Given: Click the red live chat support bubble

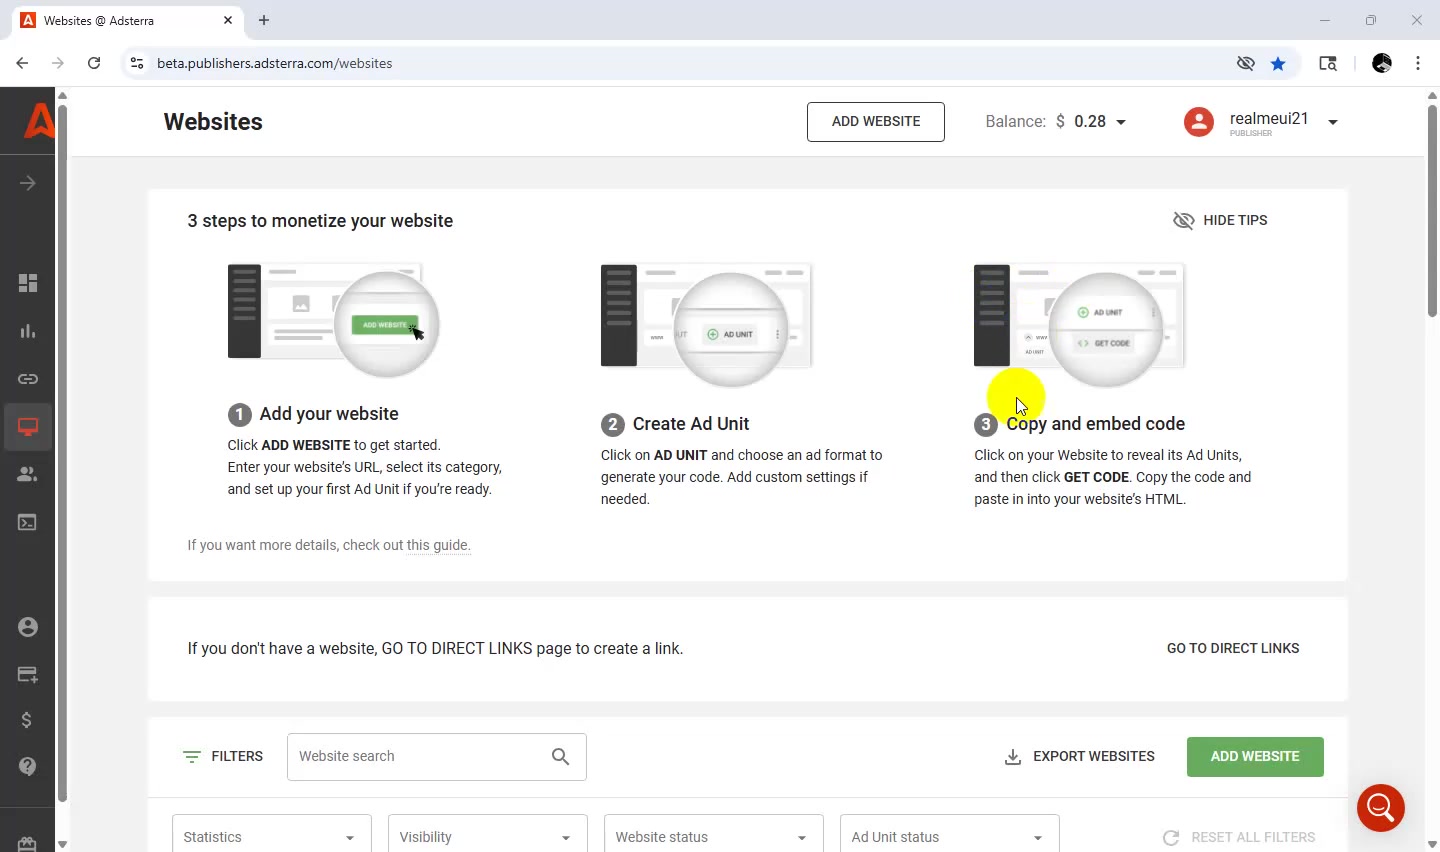Looking at the screenshot, I should click(1381, 808).
